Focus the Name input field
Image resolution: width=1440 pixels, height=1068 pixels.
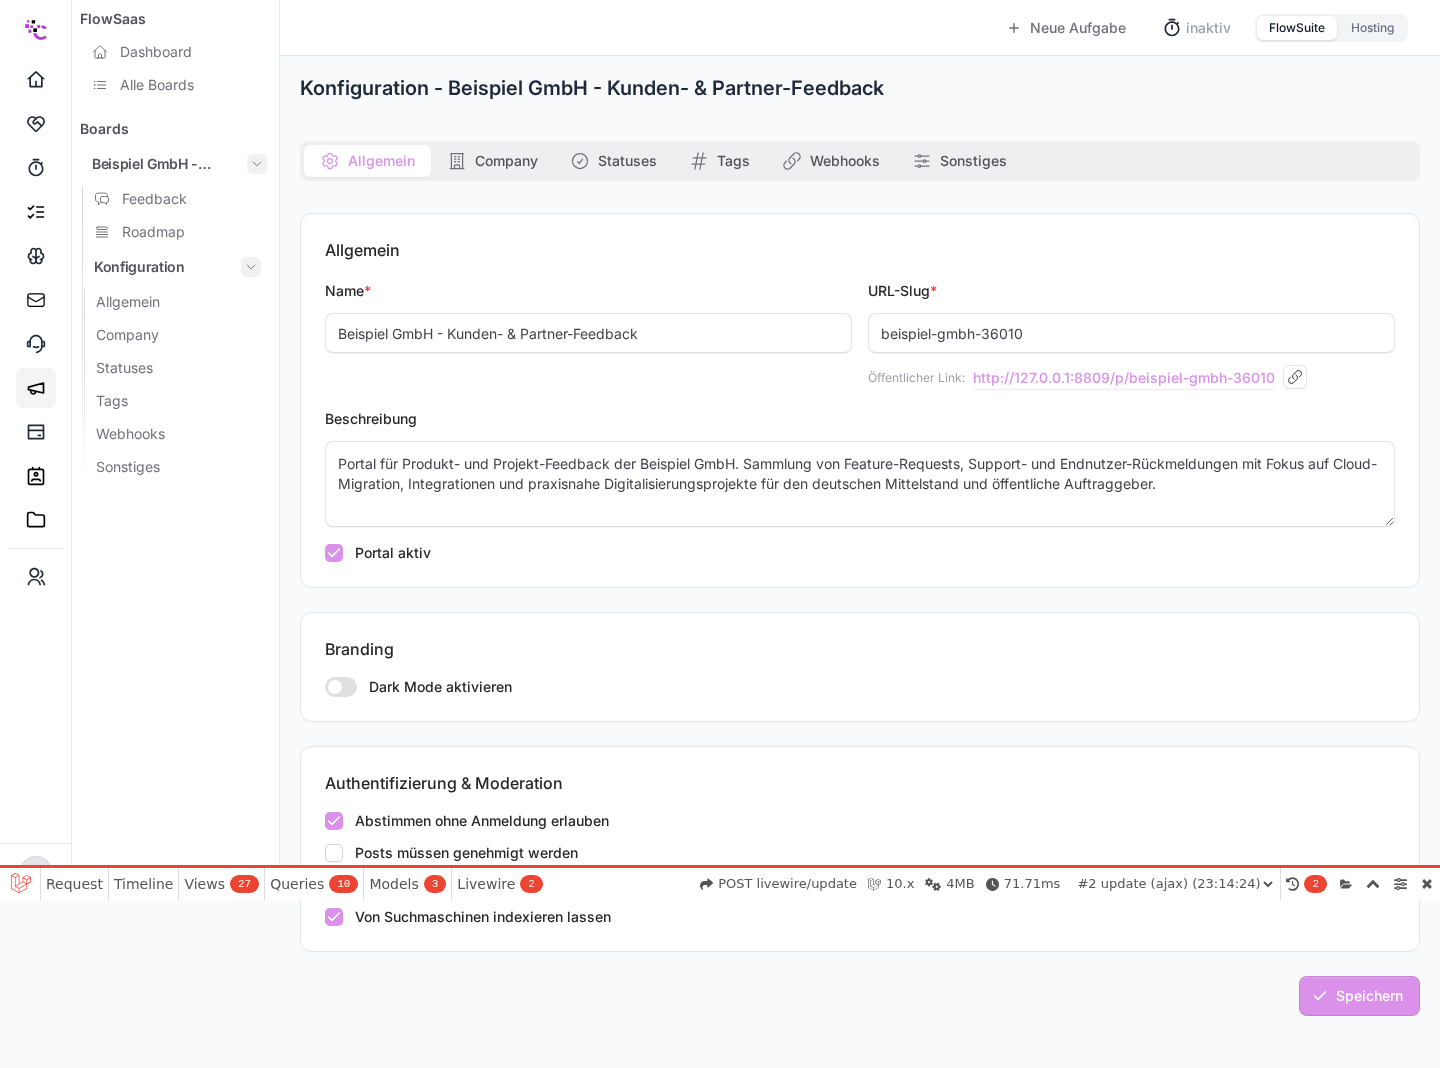tap(588, 333)
